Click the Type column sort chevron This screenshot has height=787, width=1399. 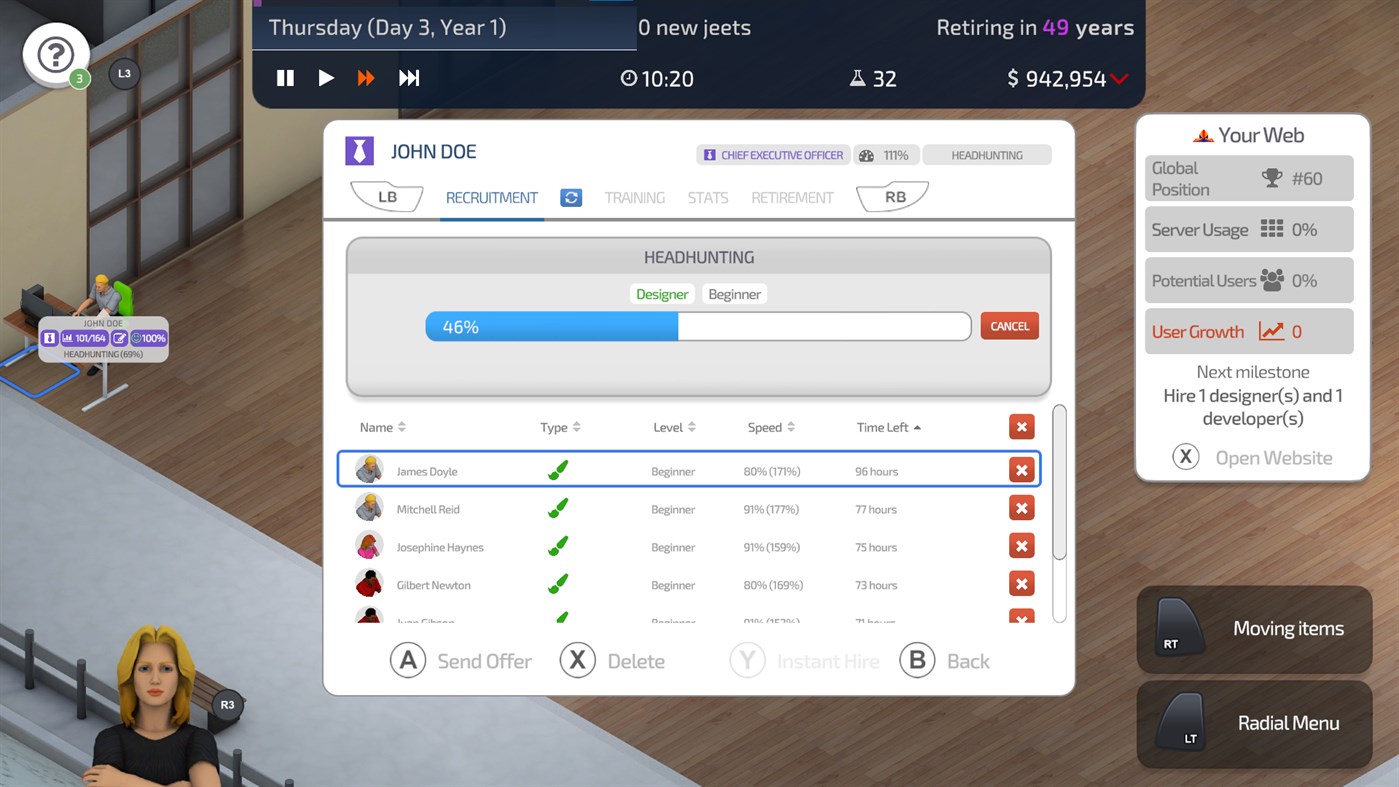577,426
